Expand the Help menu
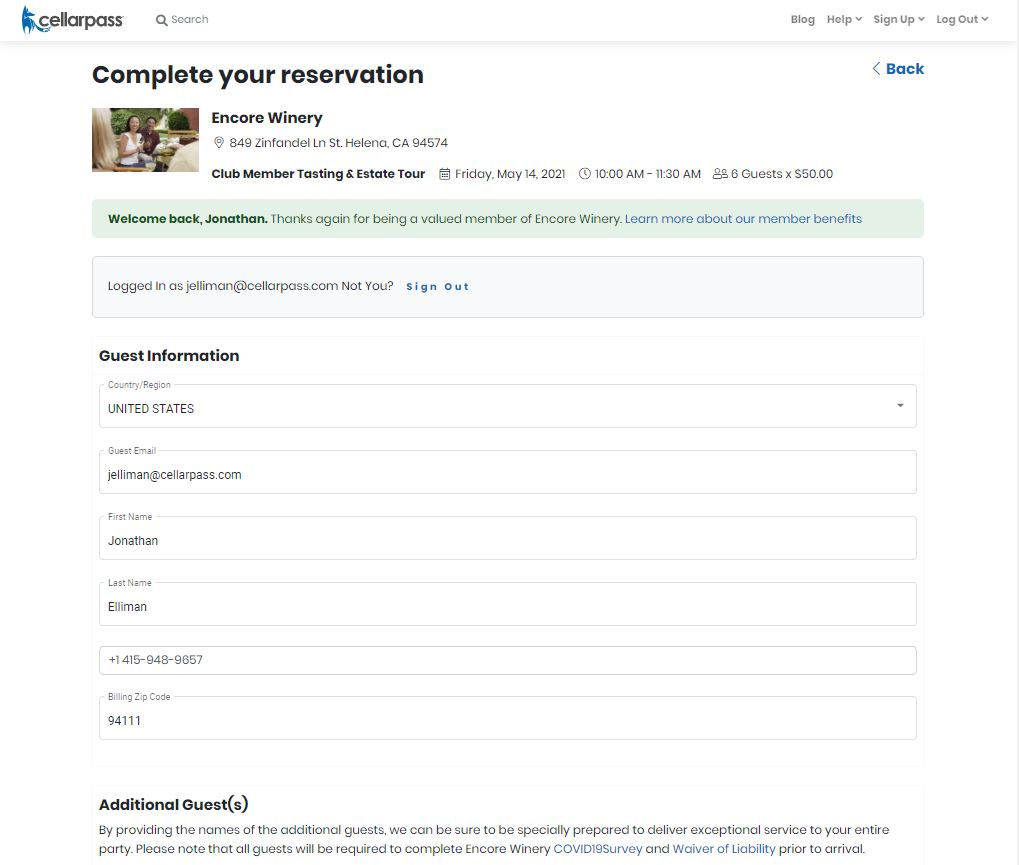1019x865 pixels. (x=844, y=20)
